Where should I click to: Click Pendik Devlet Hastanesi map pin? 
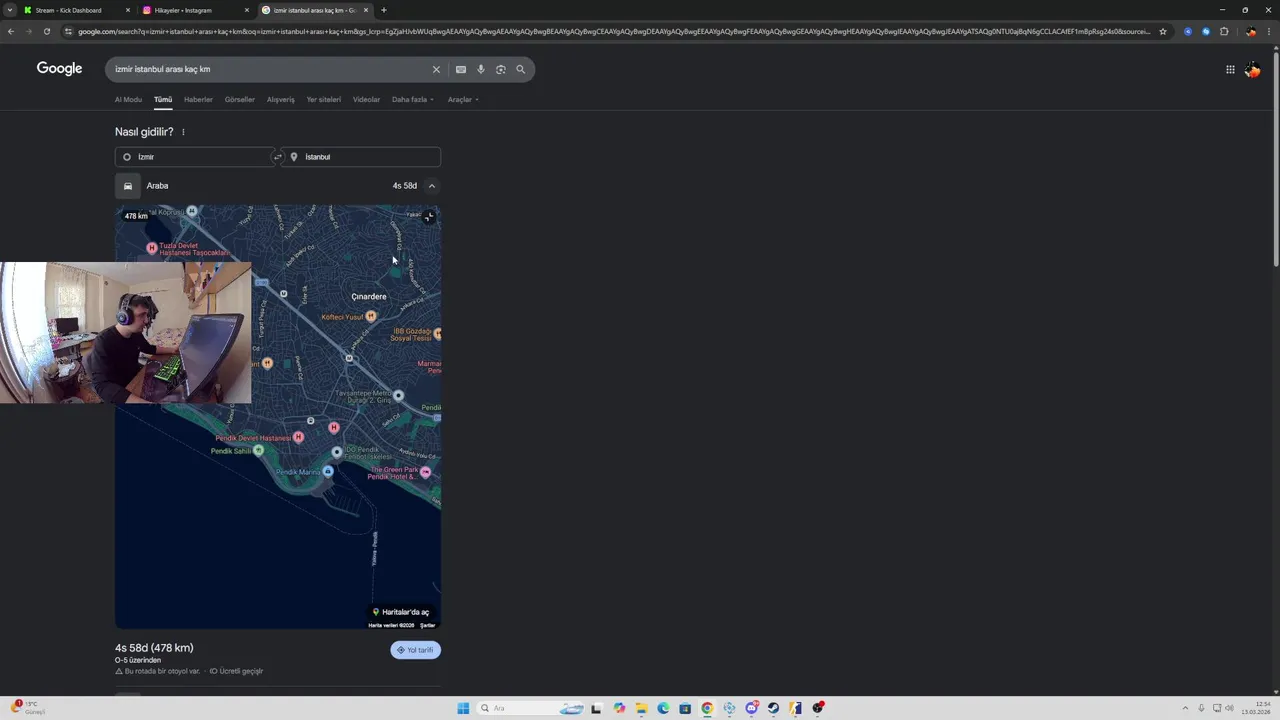click(x=298, y=438)
